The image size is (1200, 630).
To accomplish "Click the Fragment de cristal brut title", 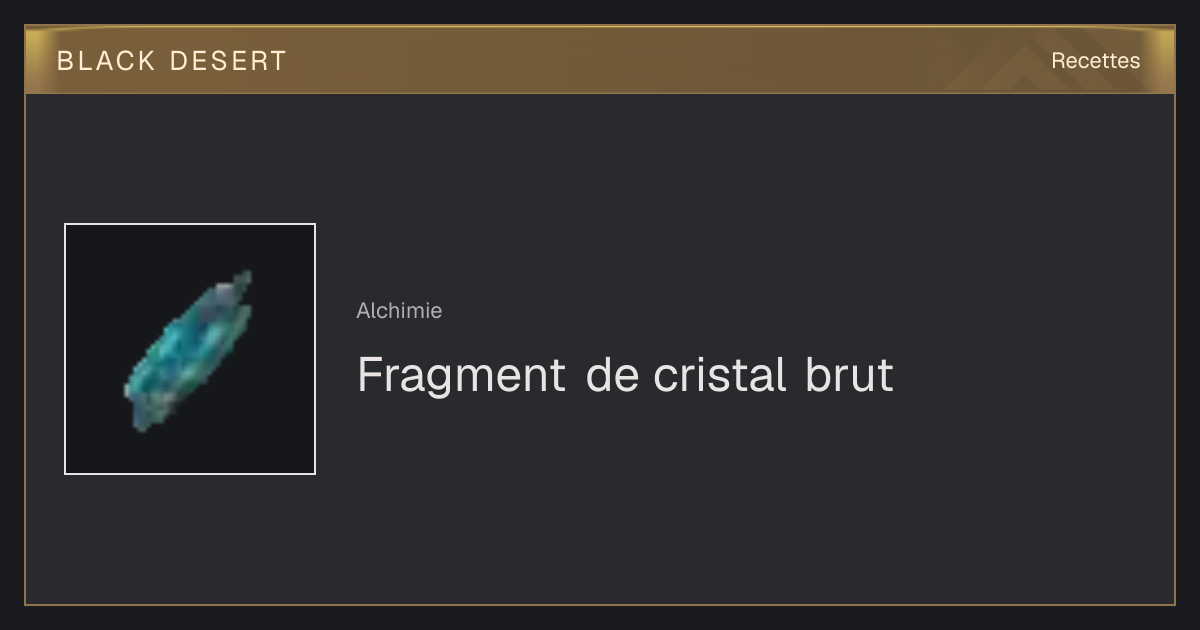I will click(625, 376).
